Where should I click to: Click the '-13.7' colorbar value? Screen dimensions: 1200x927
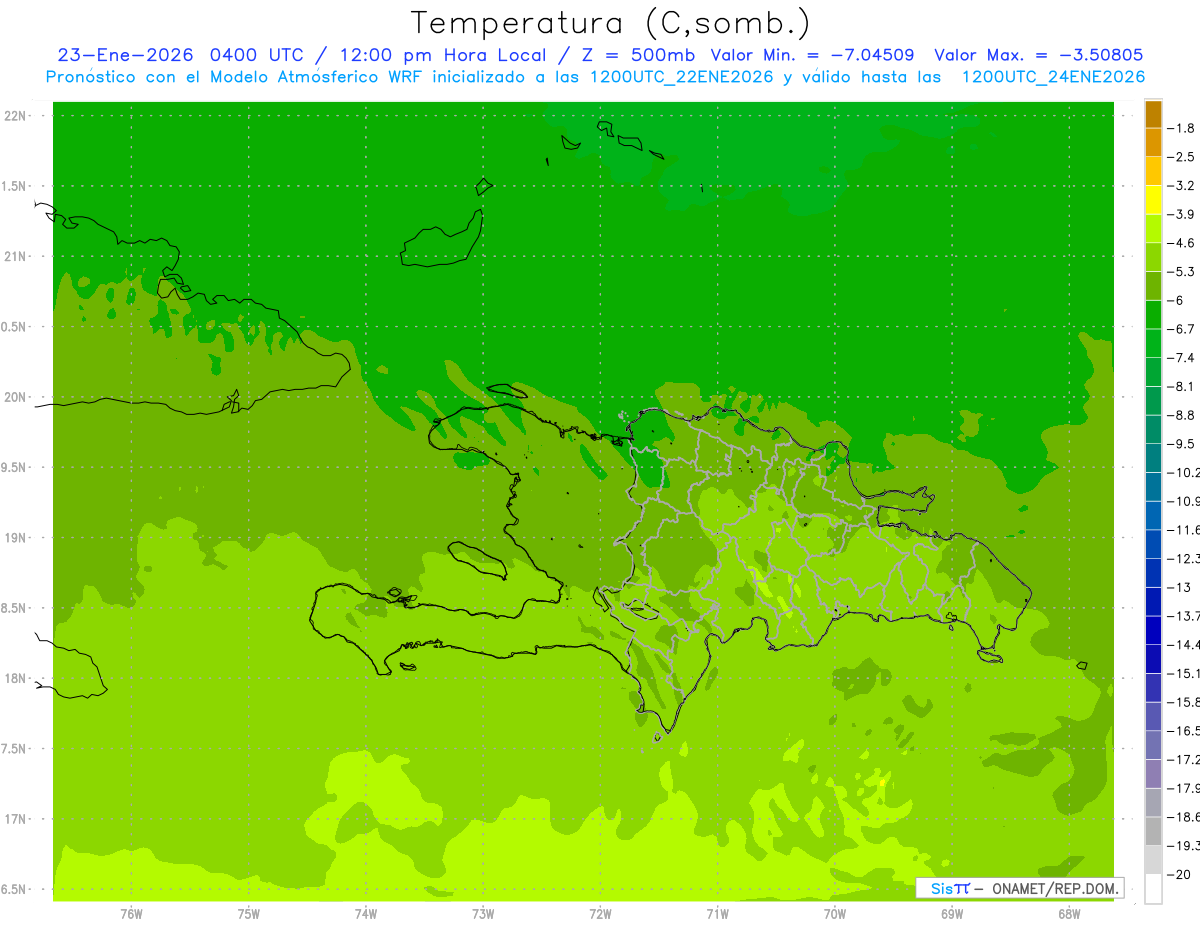click(1183, 616)
